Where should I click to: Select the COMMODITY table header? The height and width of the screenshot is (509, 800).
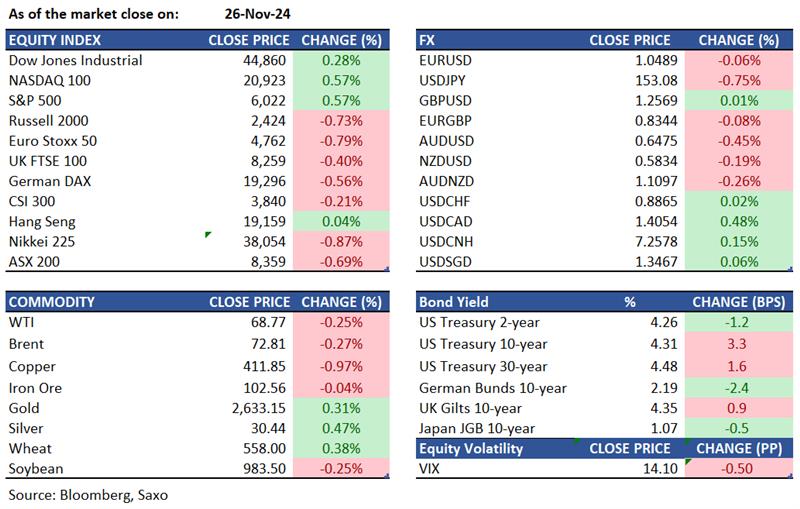click(51, 302)
